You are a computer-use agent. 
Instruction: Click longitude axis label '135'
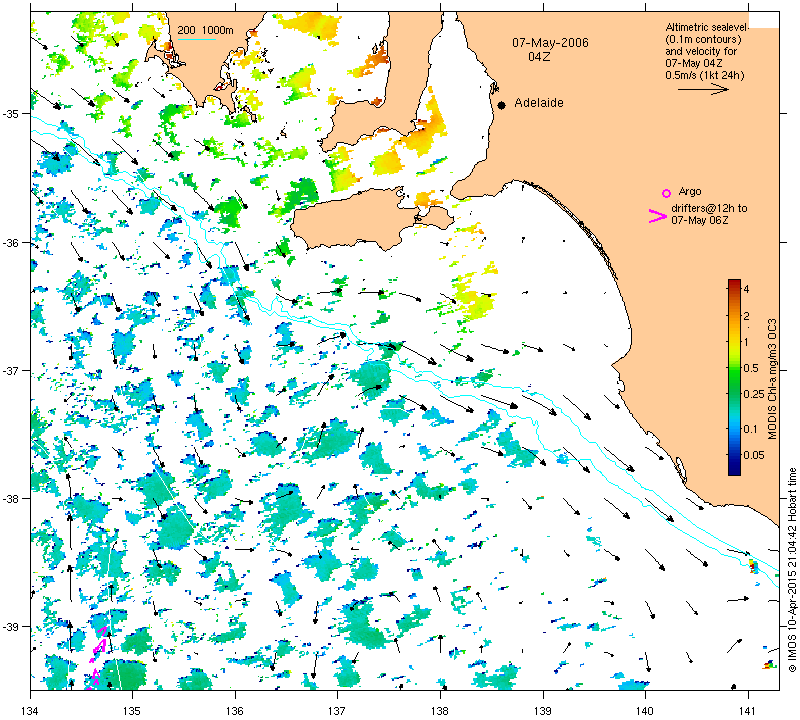[133, 710]
